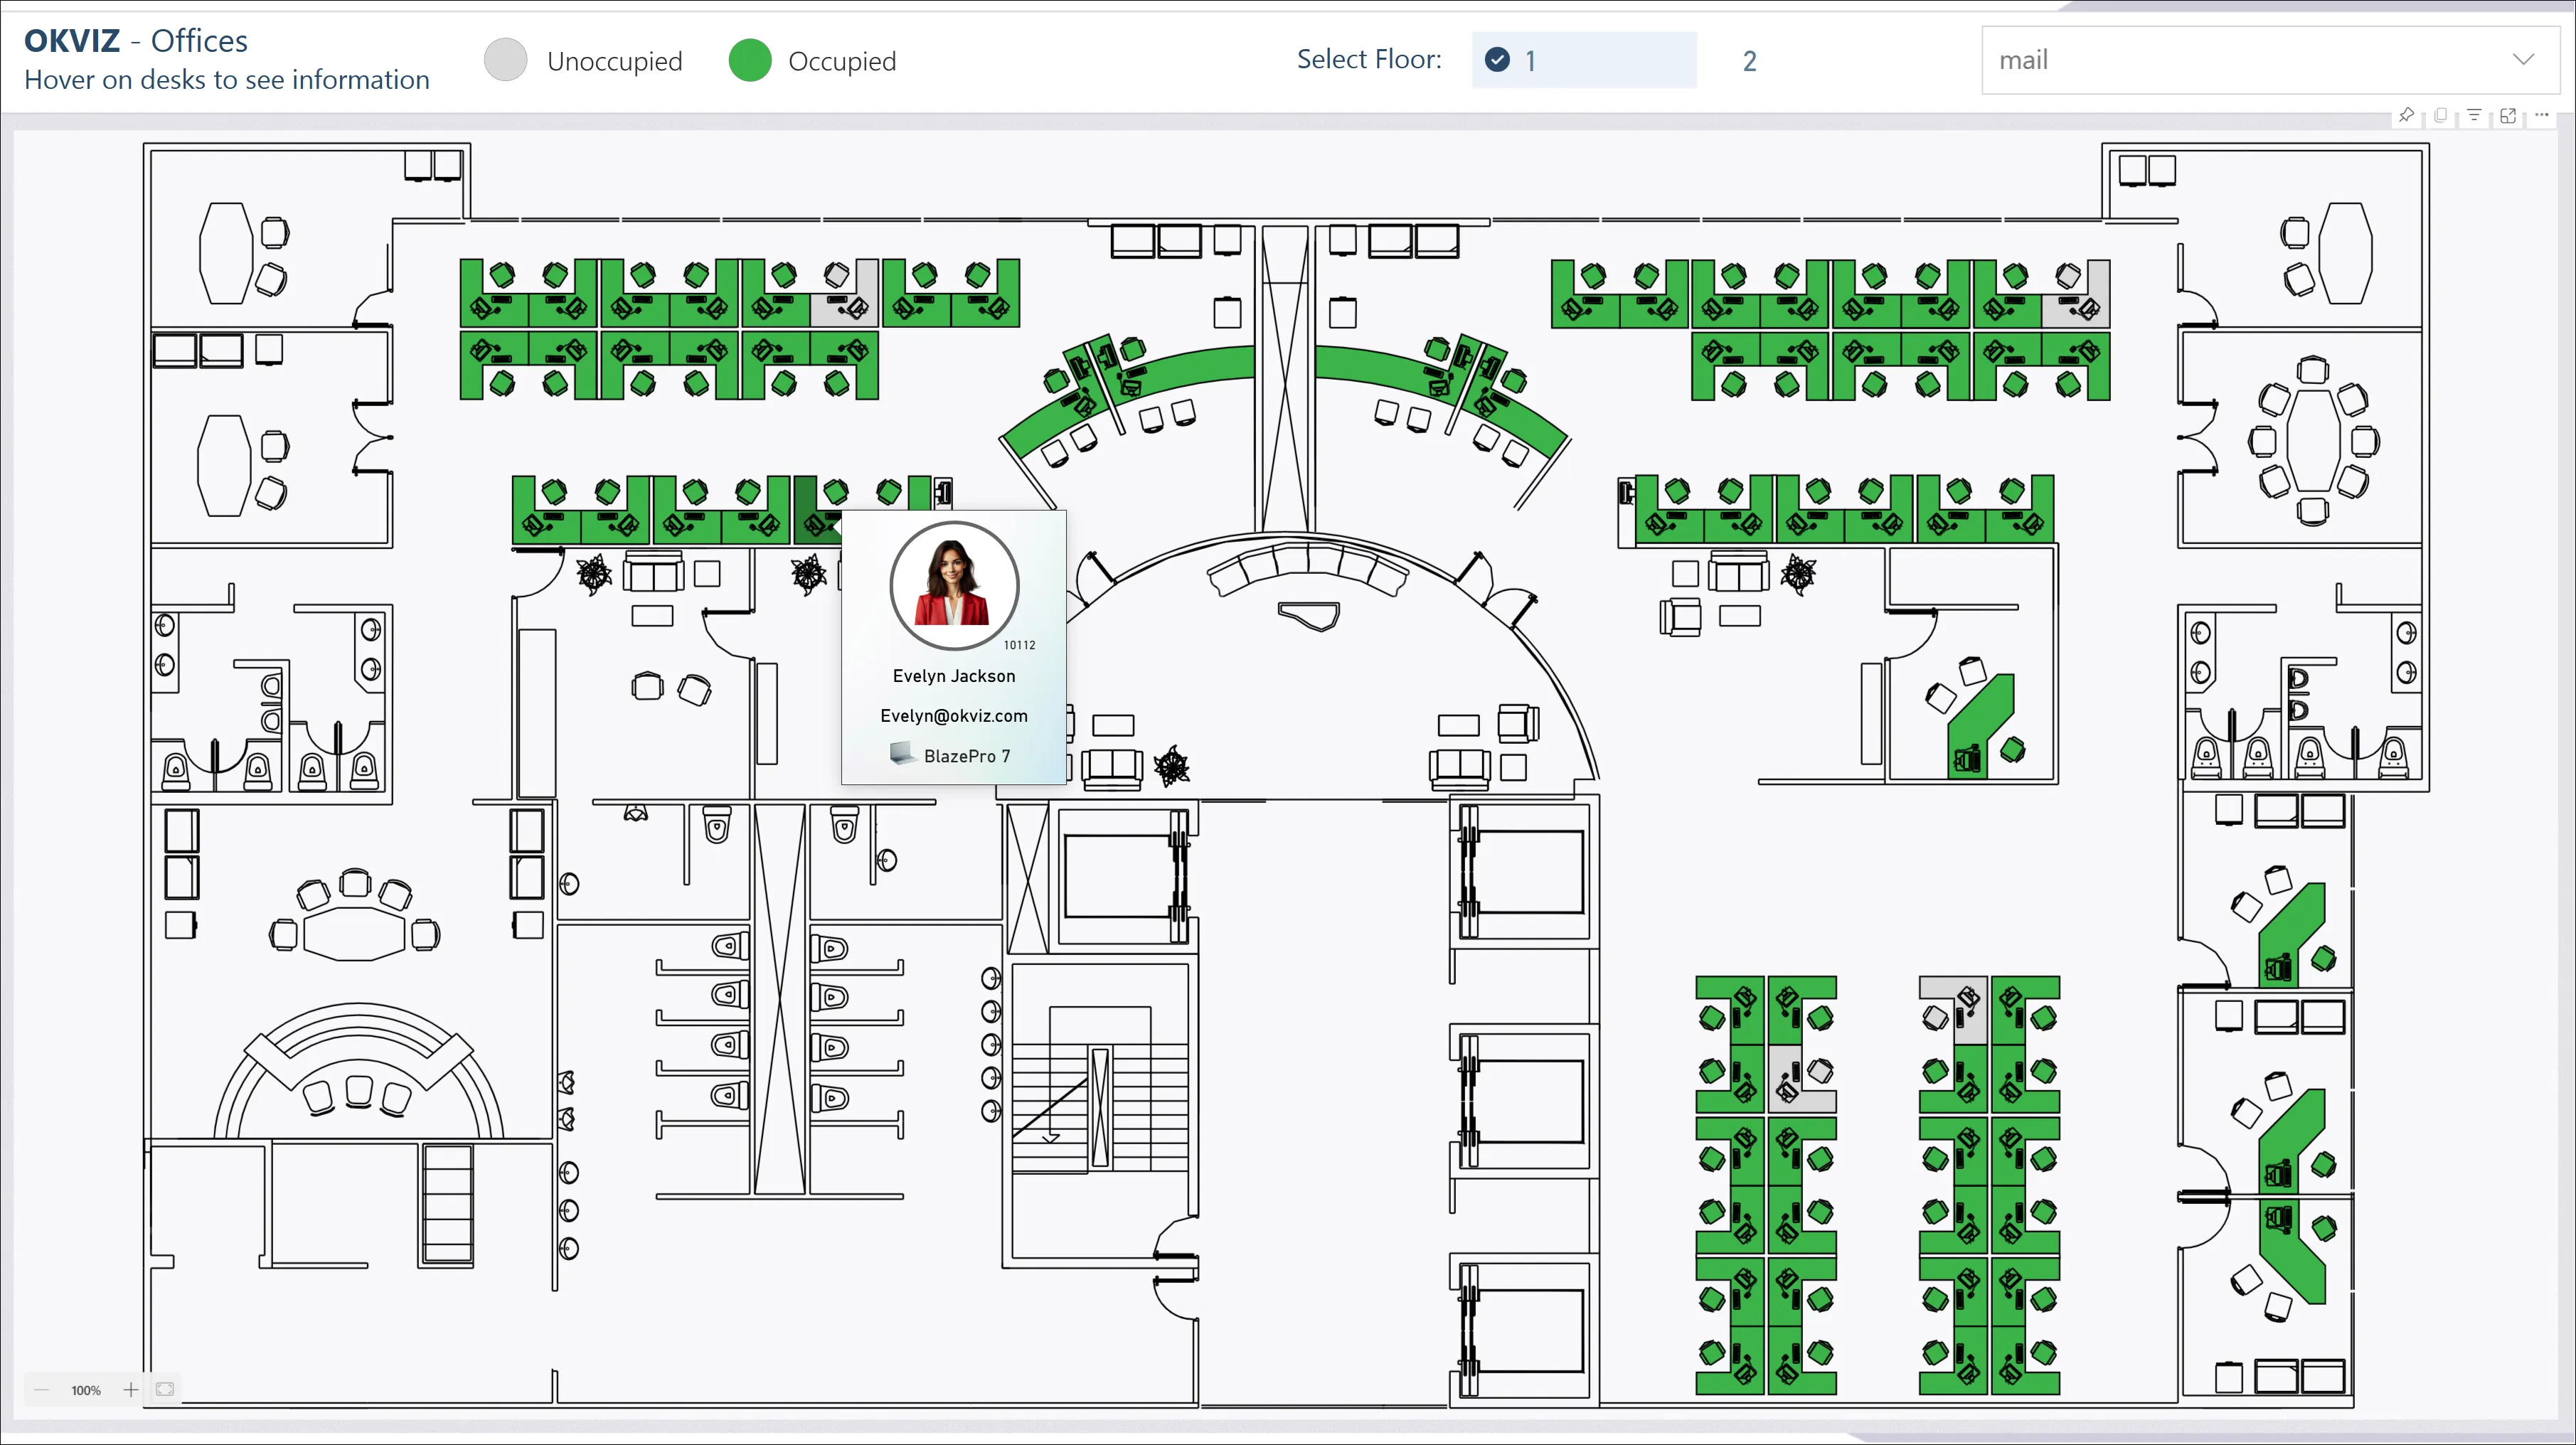
Task: Click Evelyn Jackson's profile photo
Action: tap(954, 585)
